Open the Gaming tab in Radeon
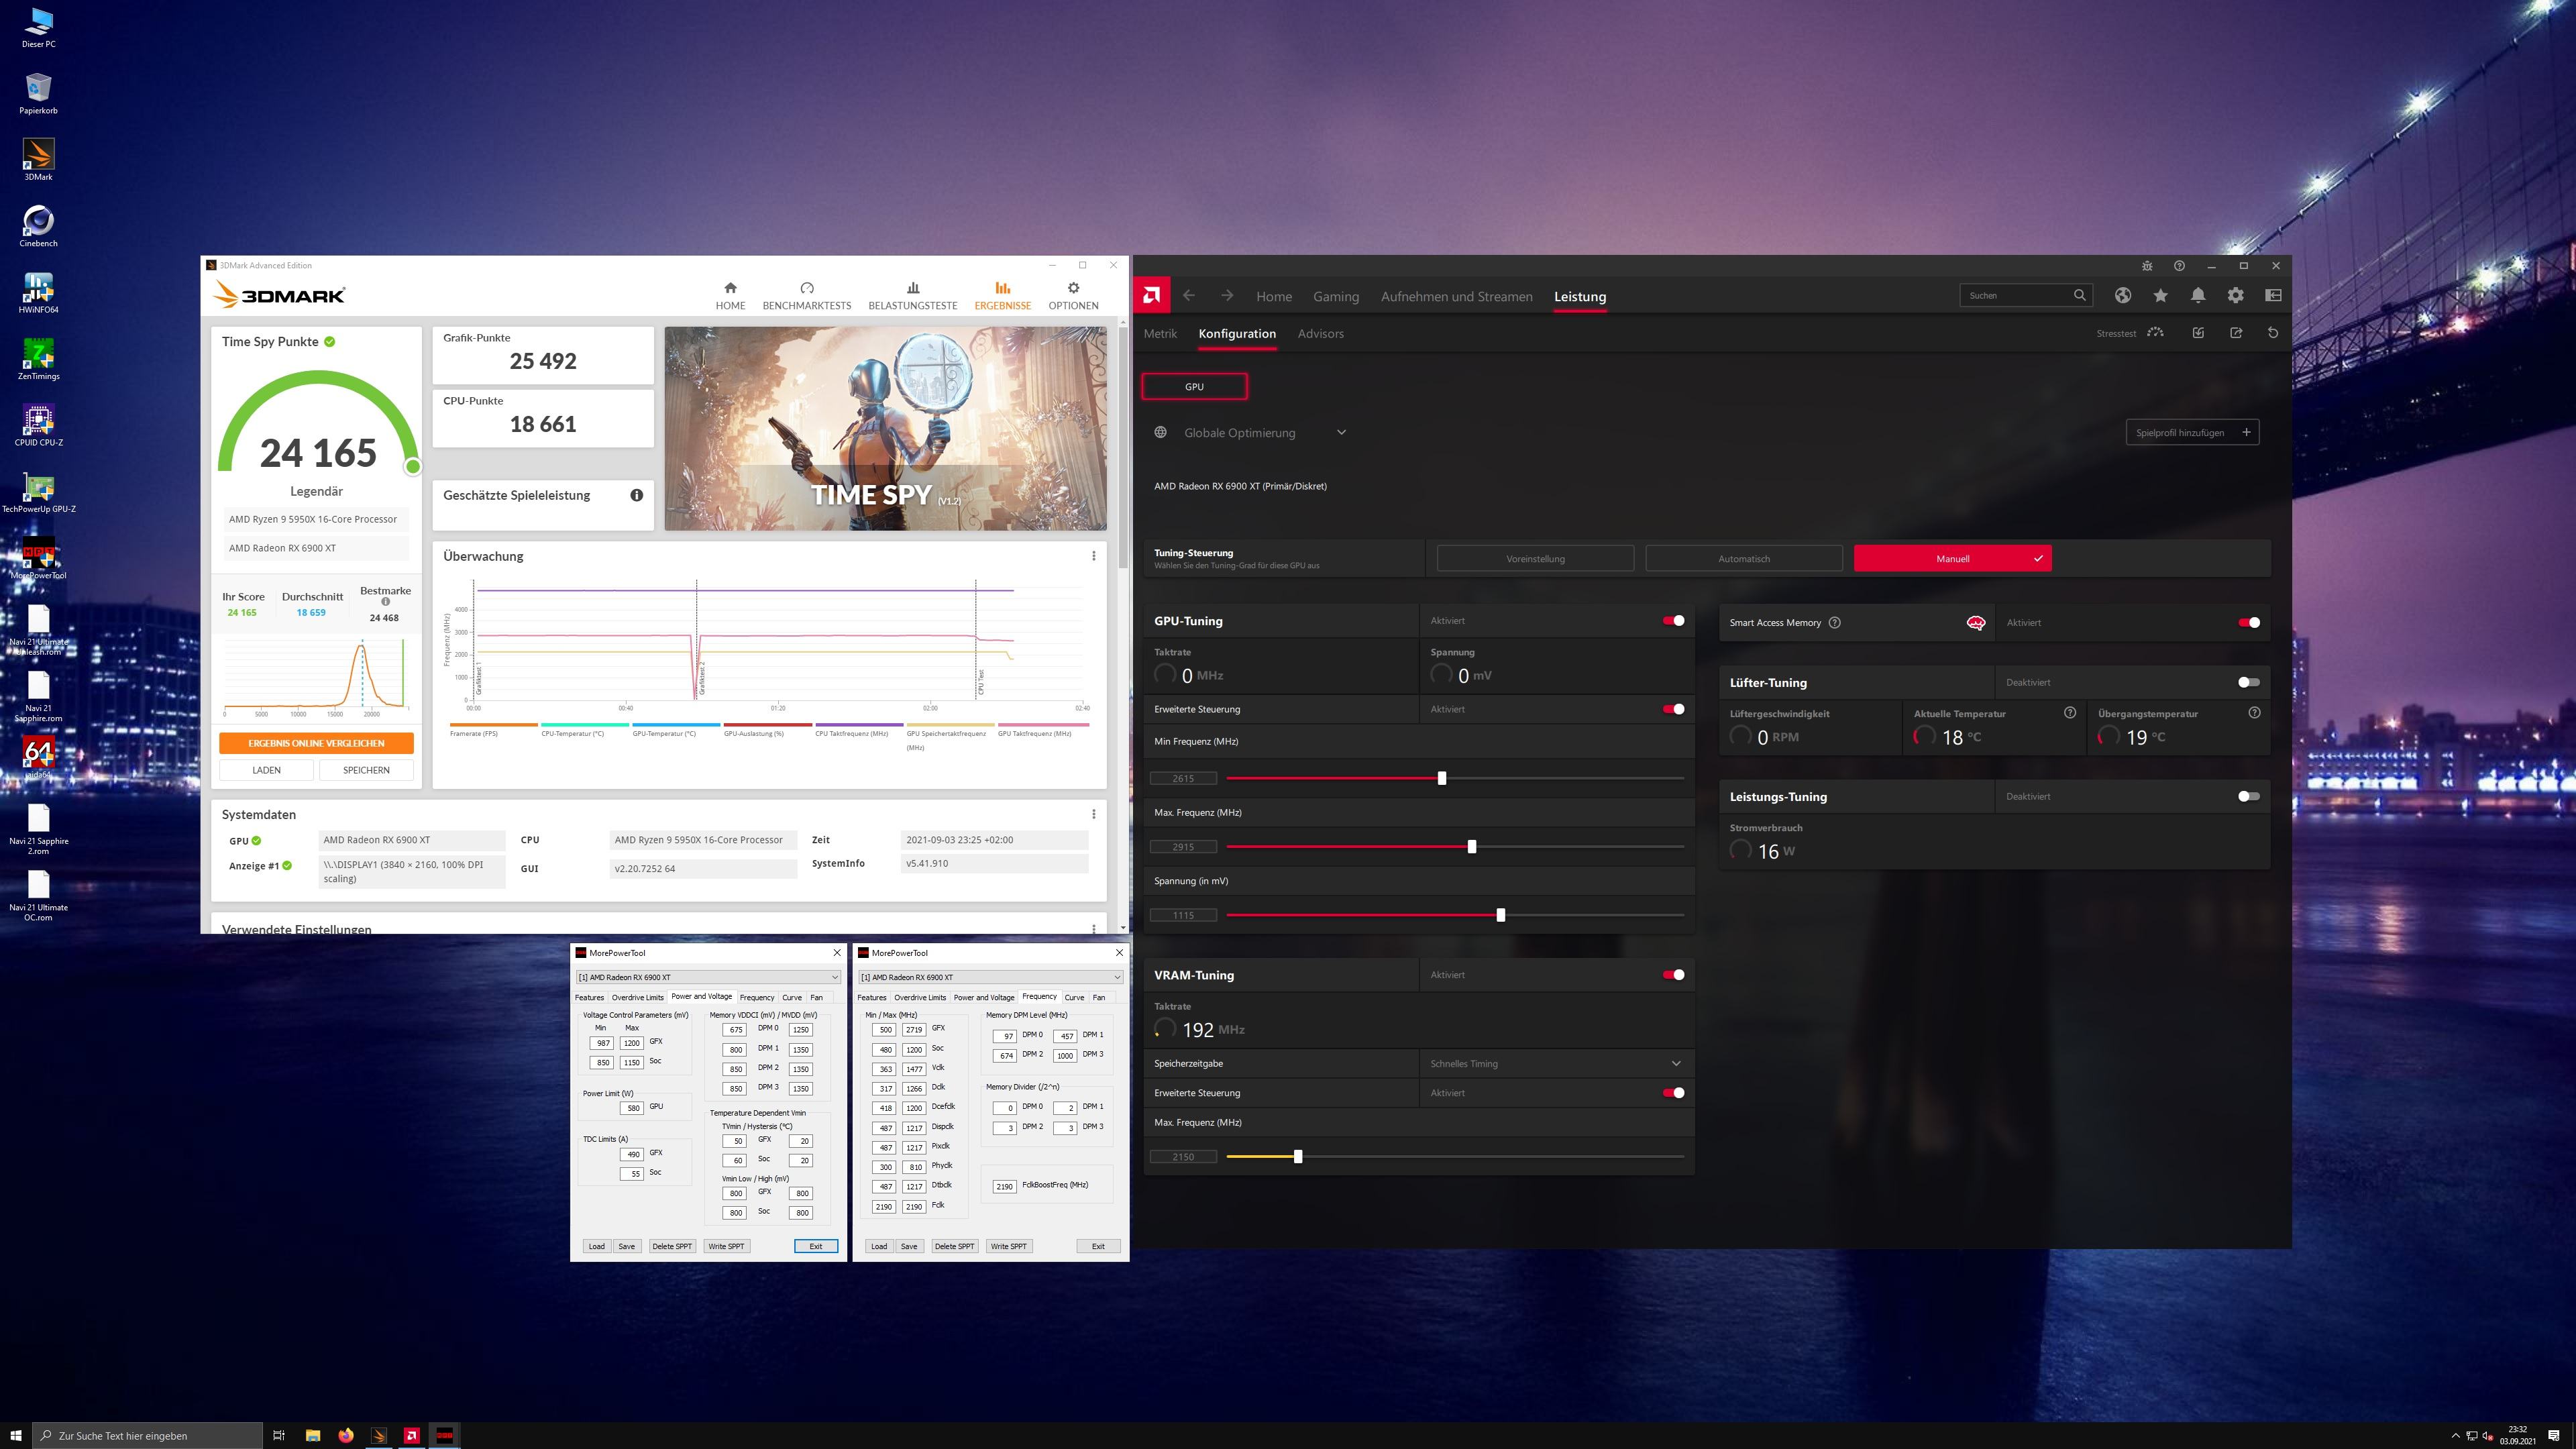This screenshot has height=1449, width=2576. [x=1335, y=297]
